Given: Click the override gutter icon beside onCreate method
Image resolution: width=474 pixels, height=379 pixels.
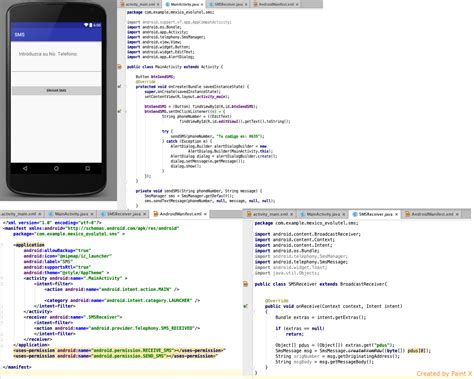Looking at the screenshot, I should pos(119,86).
